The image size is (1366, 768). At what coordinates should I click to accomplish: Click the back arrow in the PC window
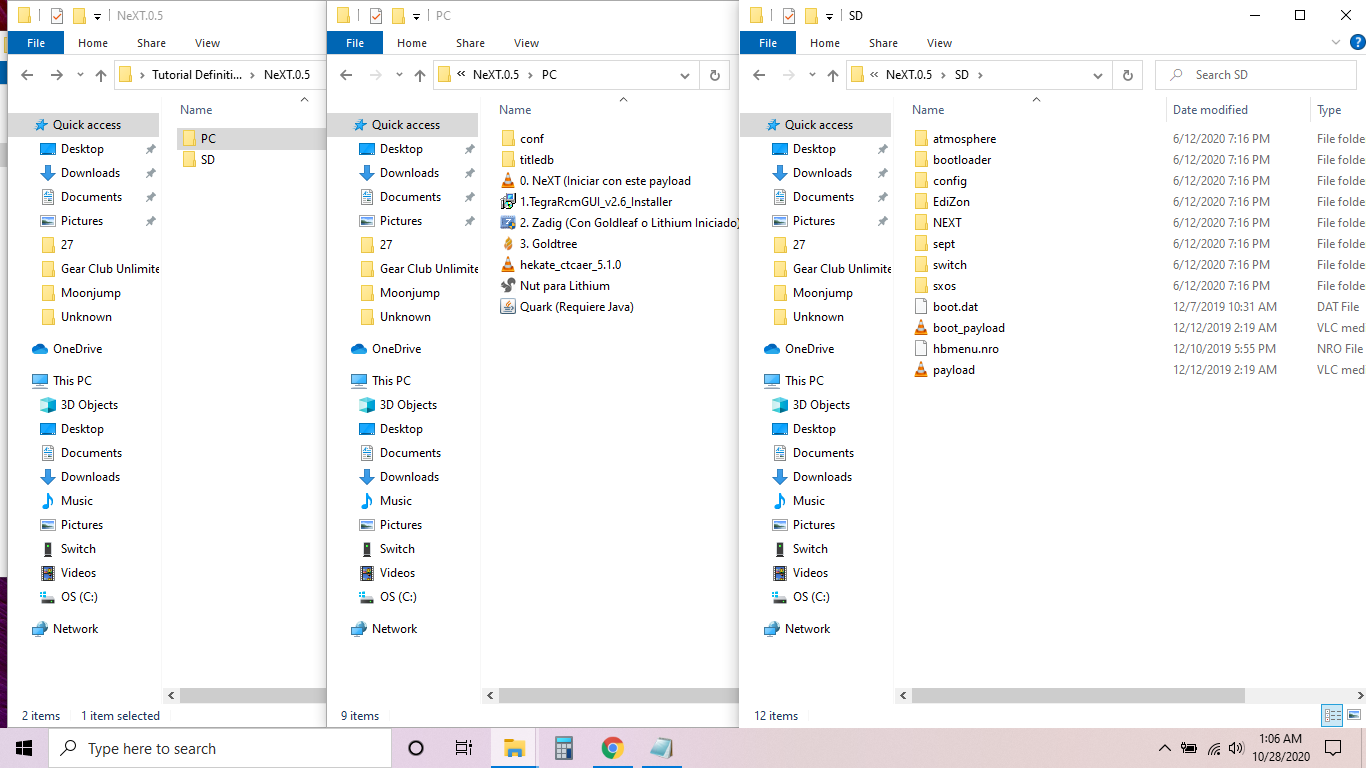(346, 75)
